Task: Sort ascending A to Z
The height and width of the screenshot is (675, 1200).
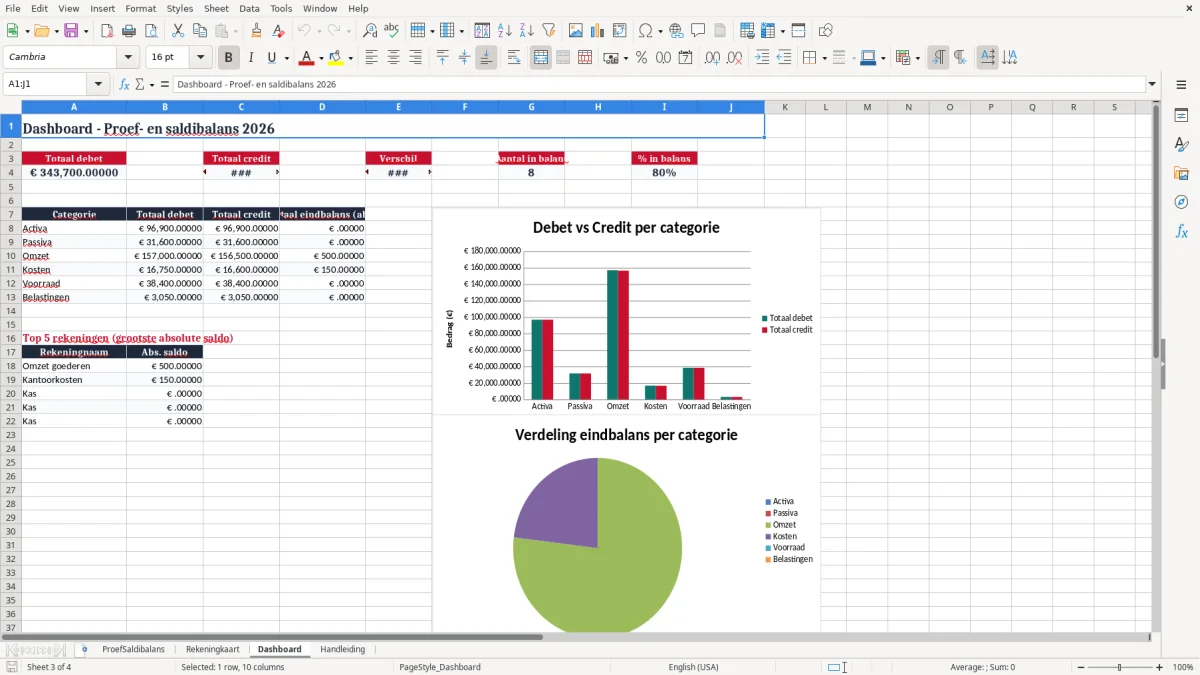Action: click(x=505, y=31)
